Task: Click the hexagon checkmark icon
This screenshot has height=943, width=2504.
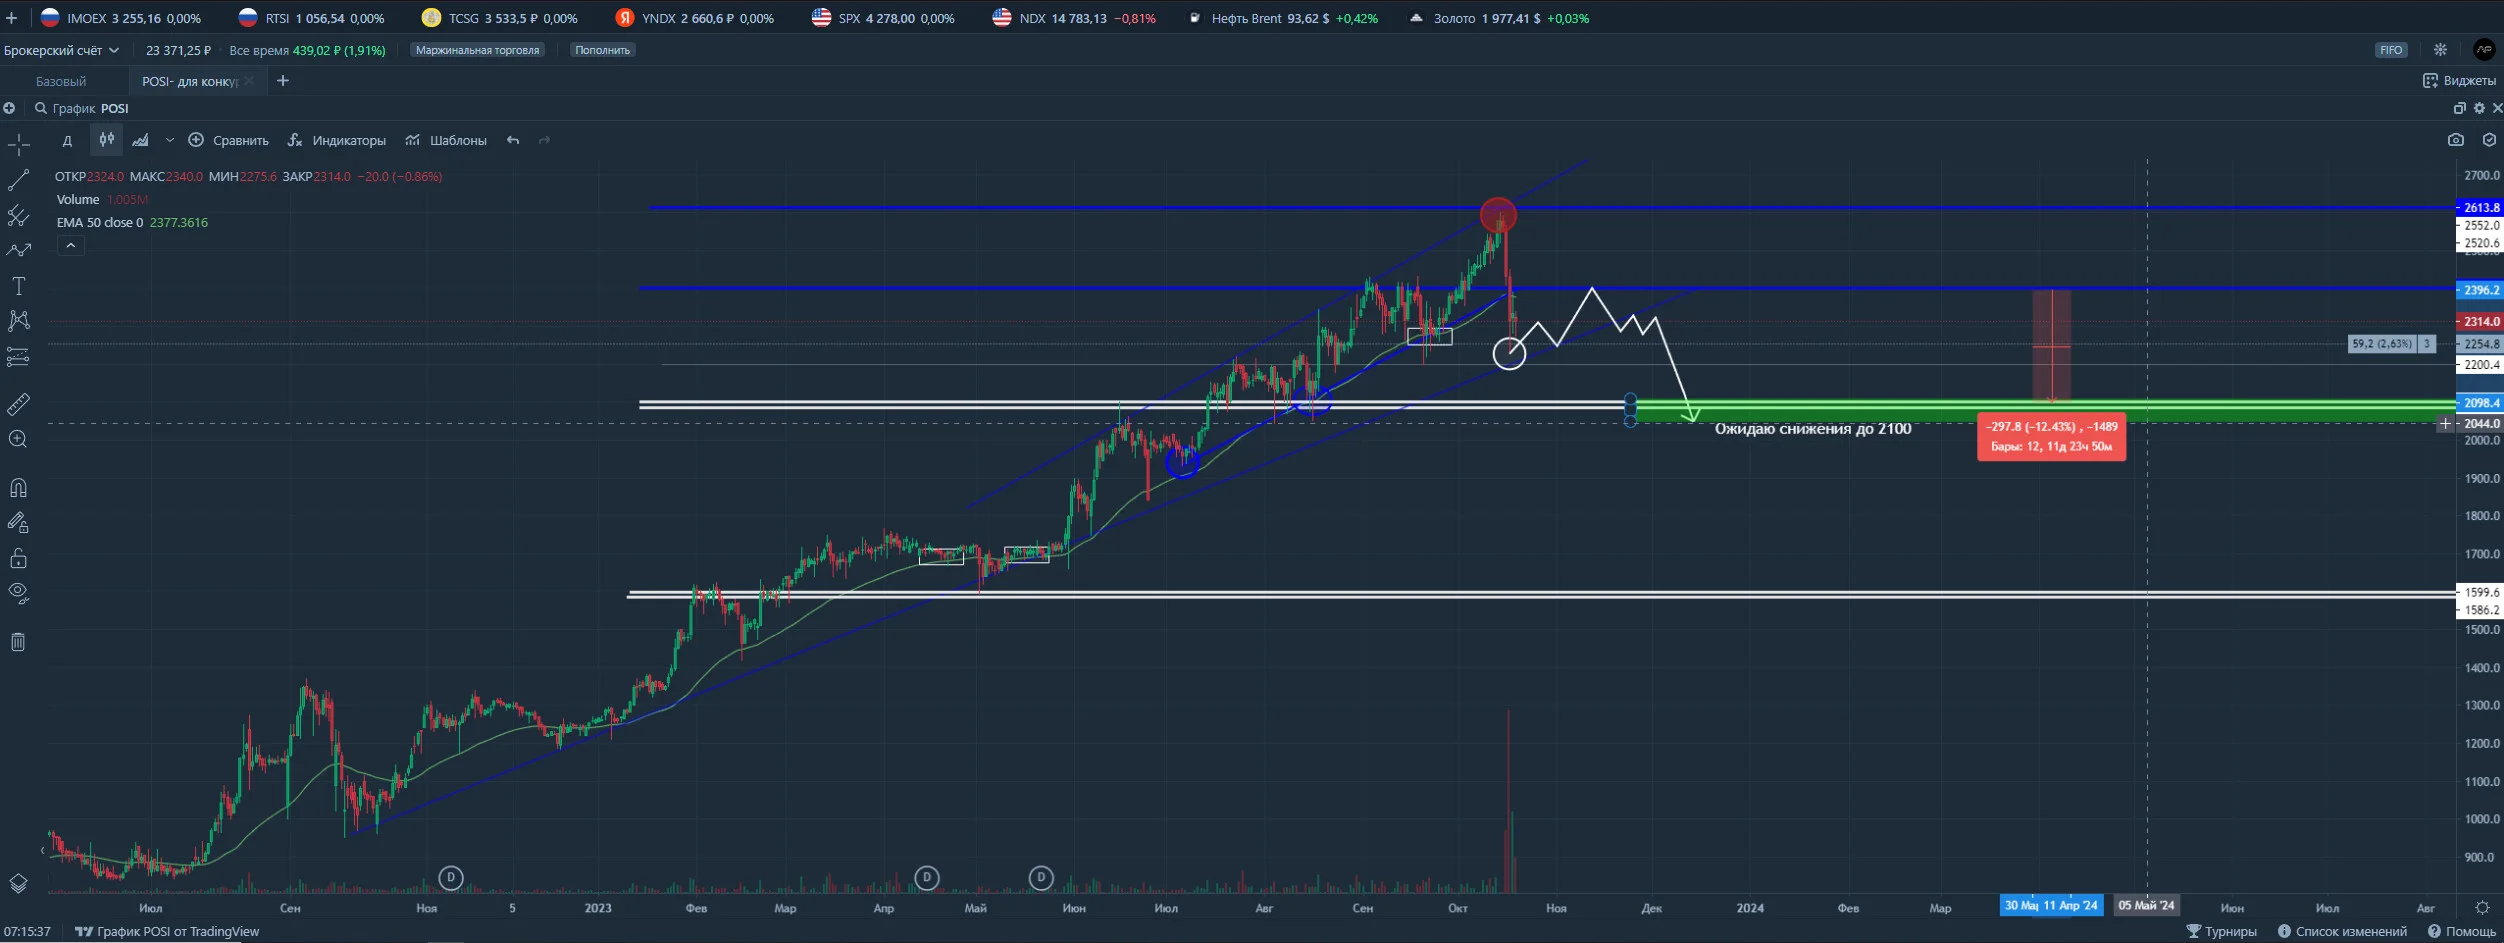Action: [2489, 140]
